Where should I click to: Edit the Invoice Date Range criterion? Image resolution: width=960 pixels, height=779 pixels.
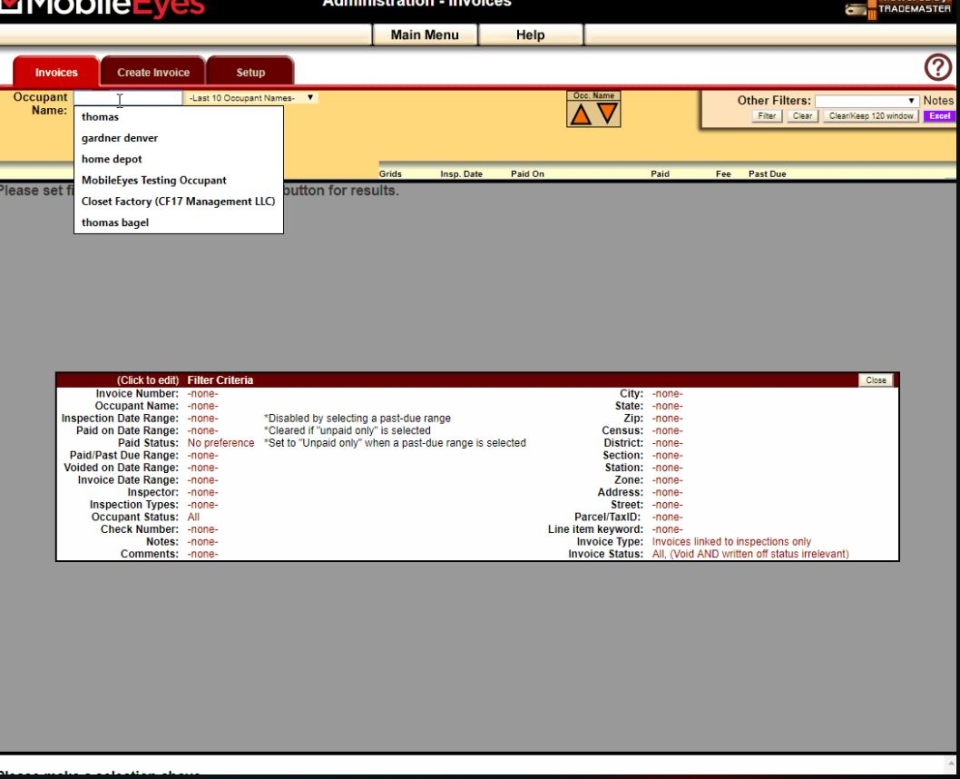point(203,480)
